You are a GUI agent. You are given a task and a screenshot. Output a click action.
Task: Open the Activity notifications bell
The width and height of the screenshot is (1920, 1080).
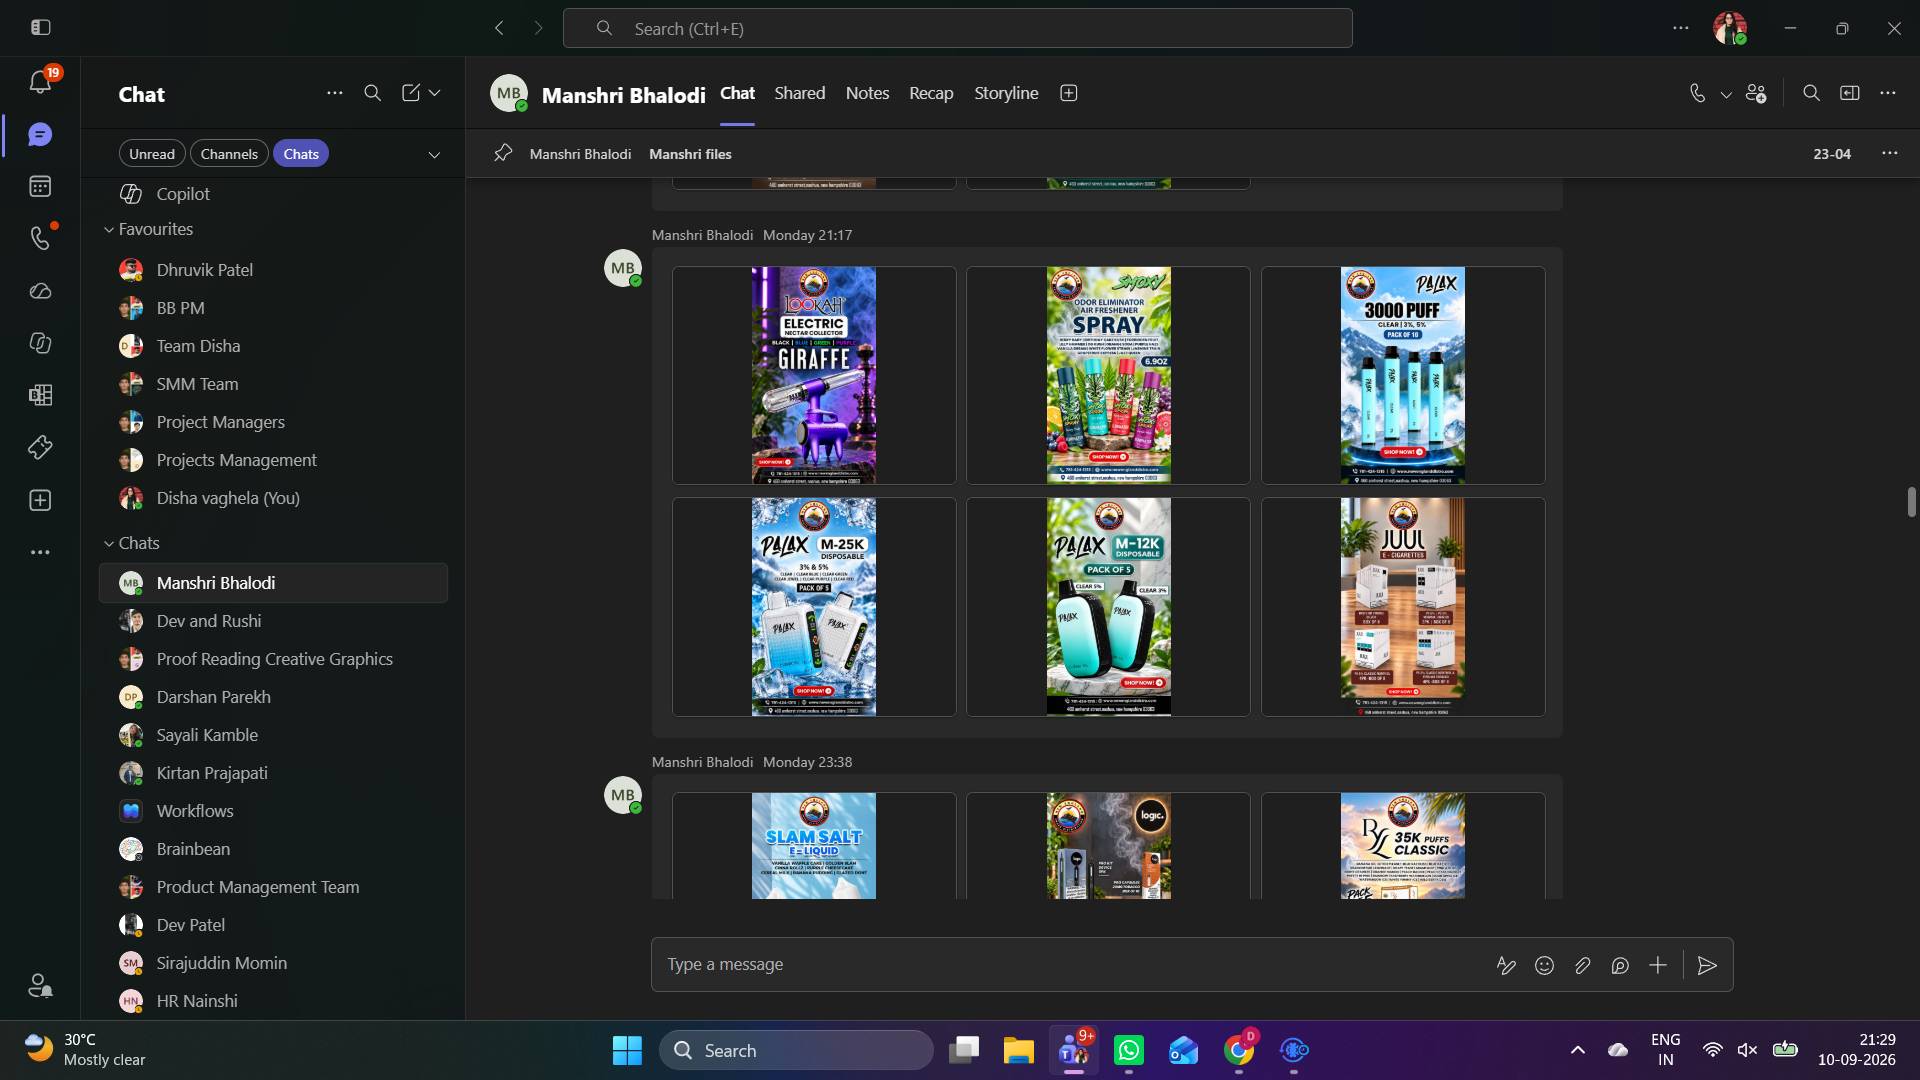(x=40, y=81)
